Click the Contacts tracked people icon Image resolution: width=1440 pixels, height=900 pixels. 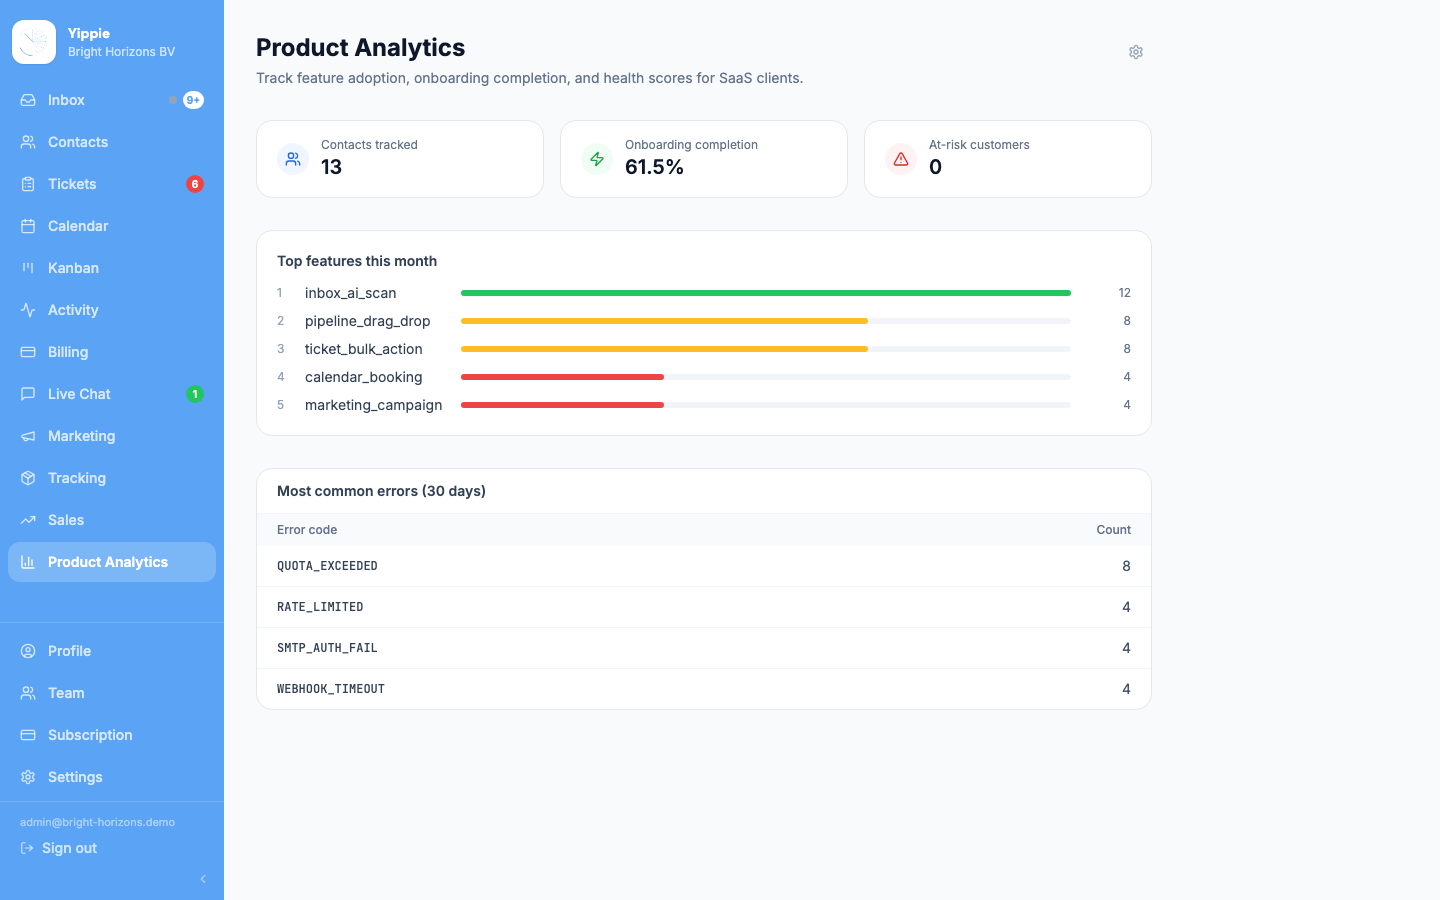(293, 159)
